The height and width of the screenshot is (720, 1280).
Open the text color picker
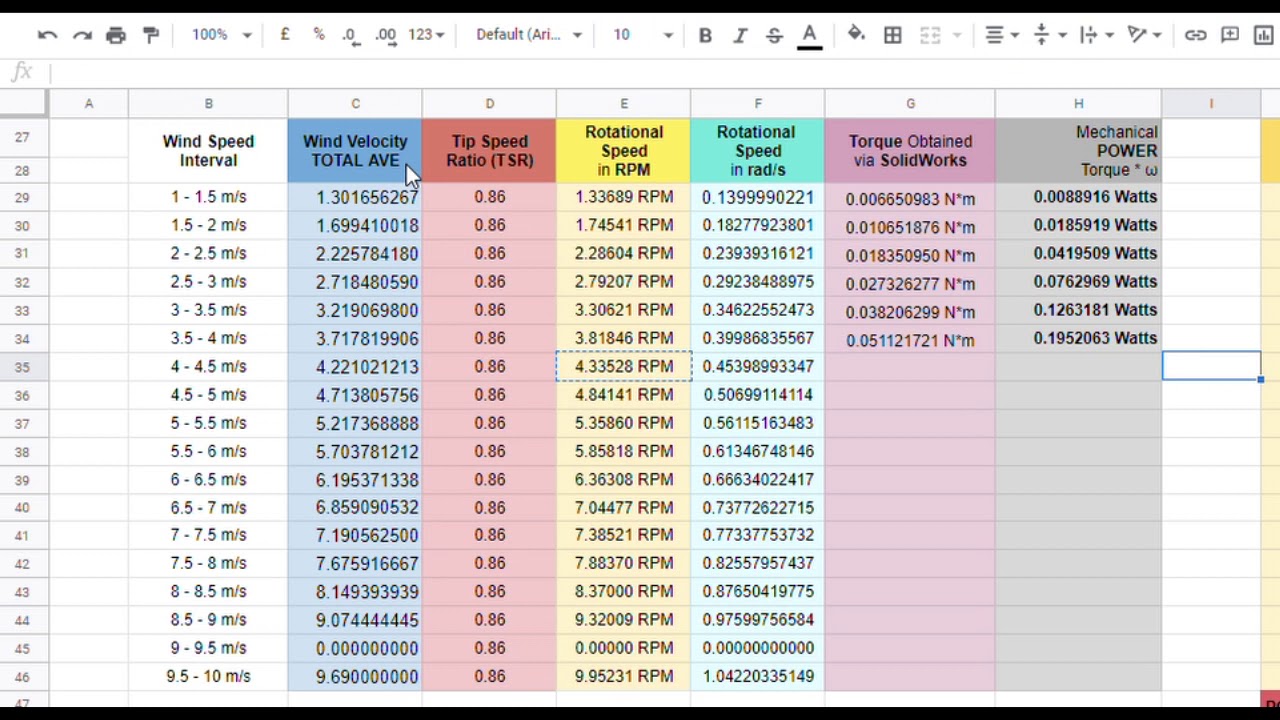click(810, 35)
